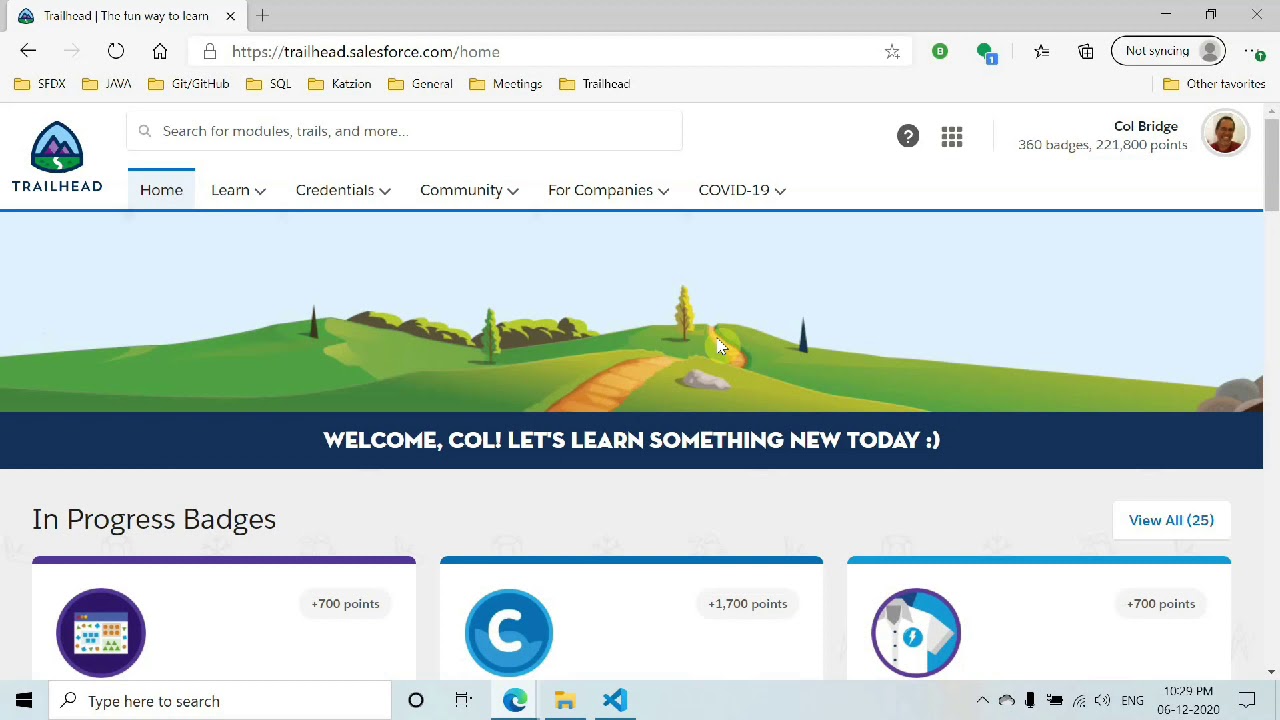Click the Col Bridge name text
Screen dimensions: 1280x720
pyautogui.click(x=1146, y=126)
